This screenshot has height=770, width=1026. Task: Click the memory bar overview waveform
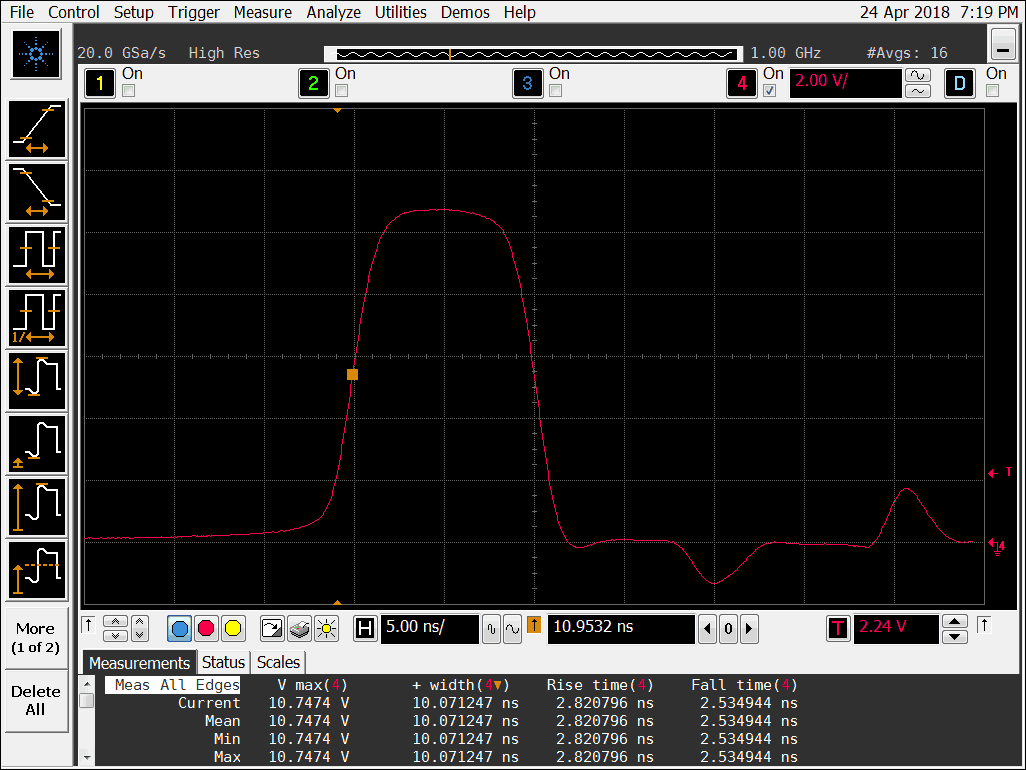click(x=533, y=54)
